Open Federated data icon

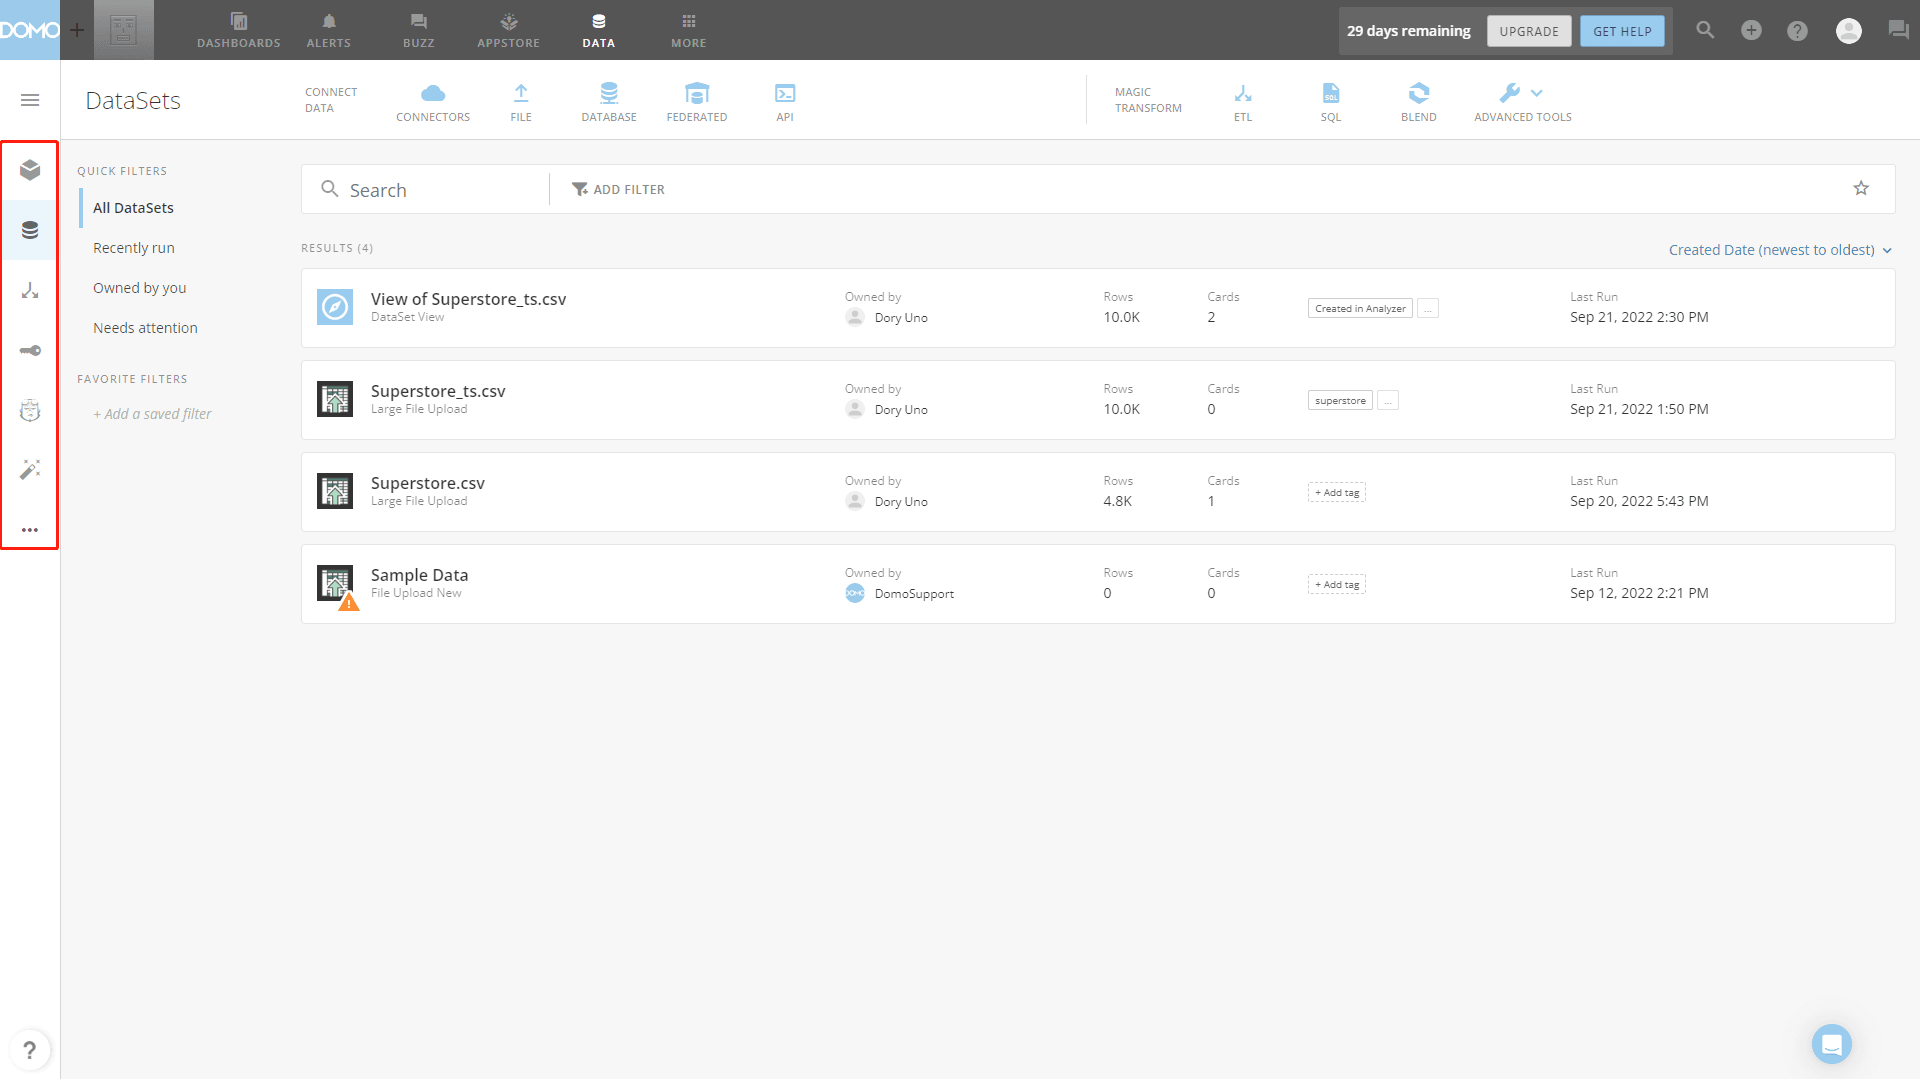pyautogui.click(x=697, y=102)
